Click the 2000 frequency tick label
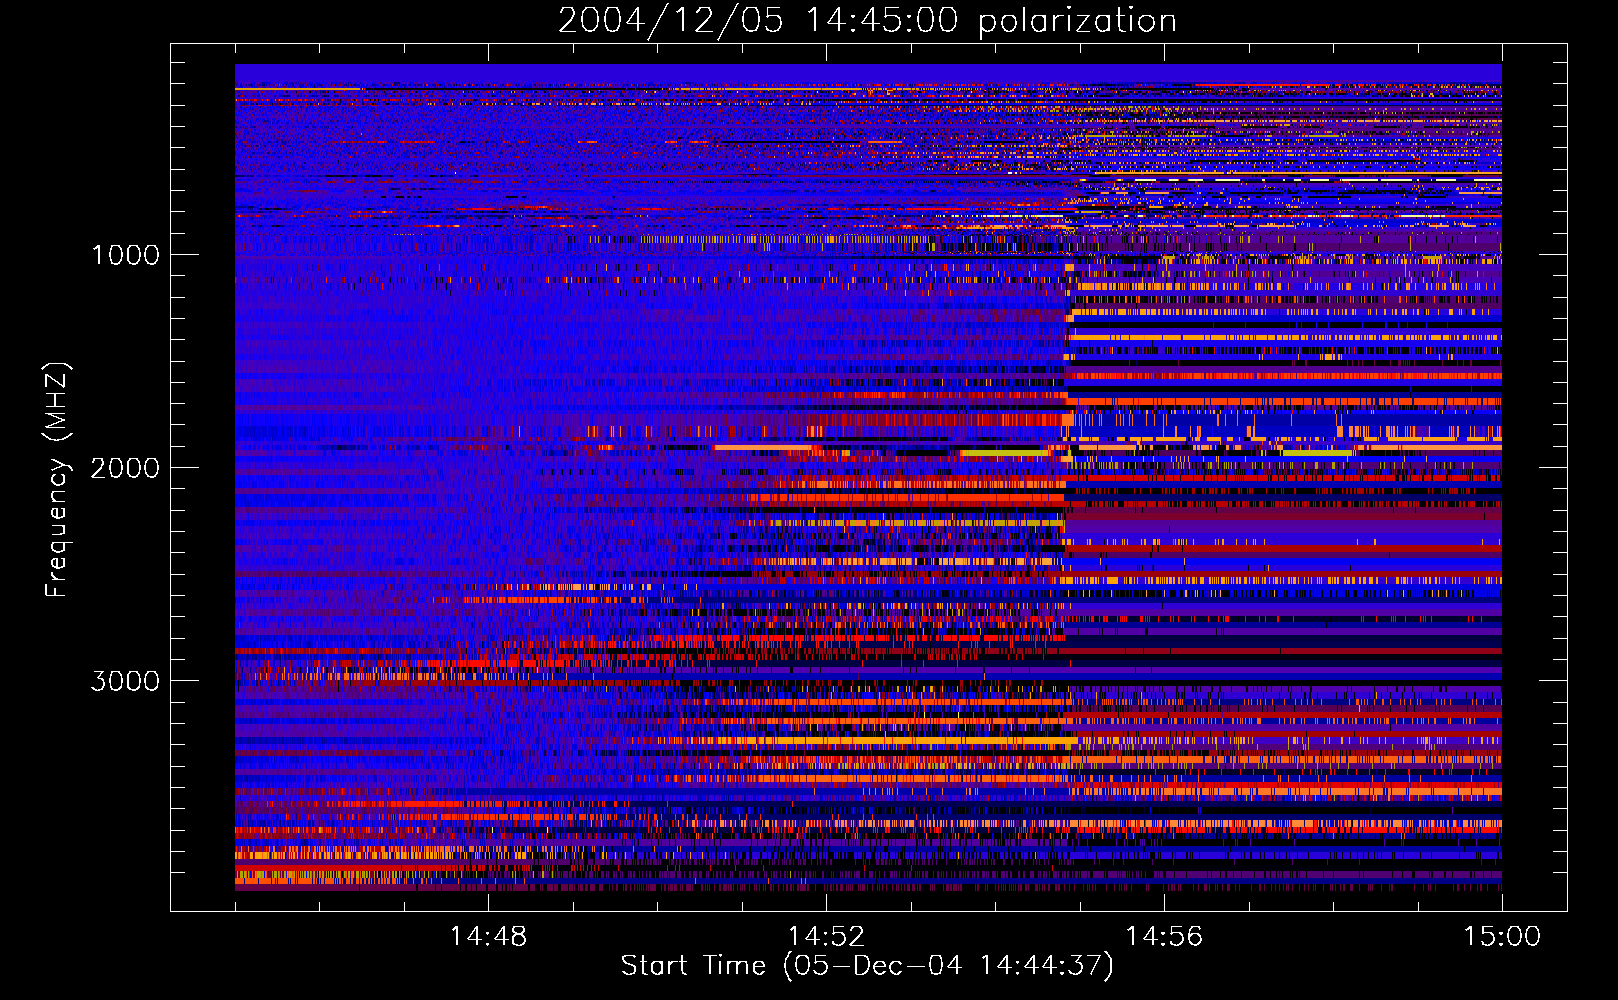The image size is (1618, 1000). pos(125,468)
